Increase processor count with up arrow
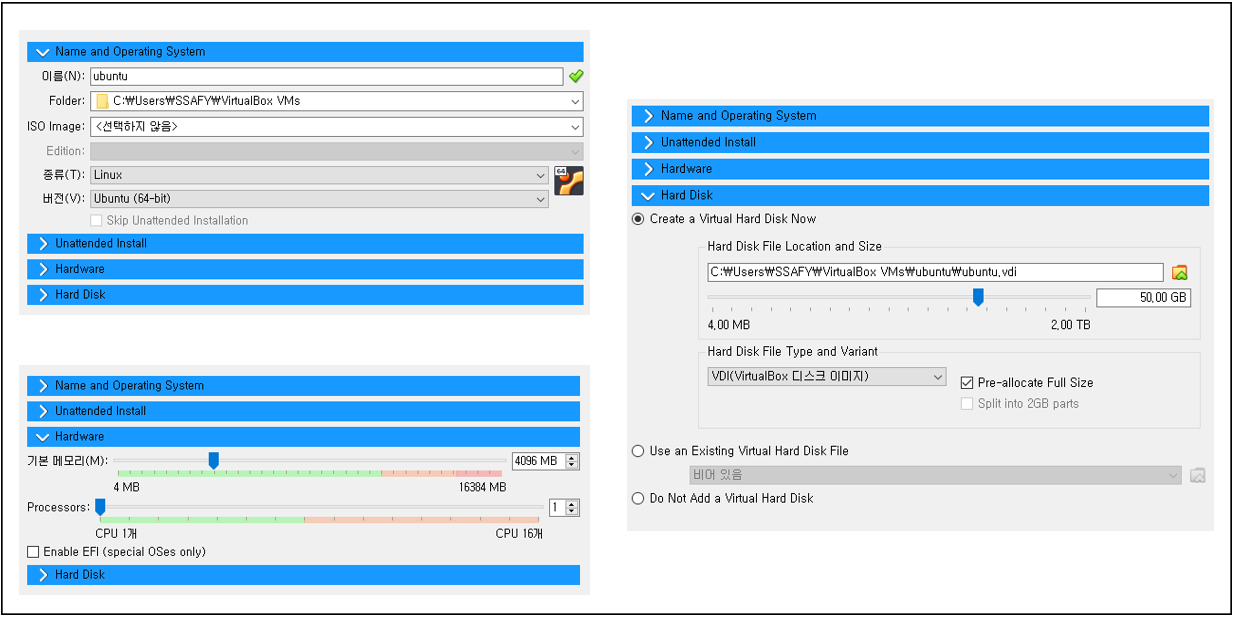 [x=572, y=504]
